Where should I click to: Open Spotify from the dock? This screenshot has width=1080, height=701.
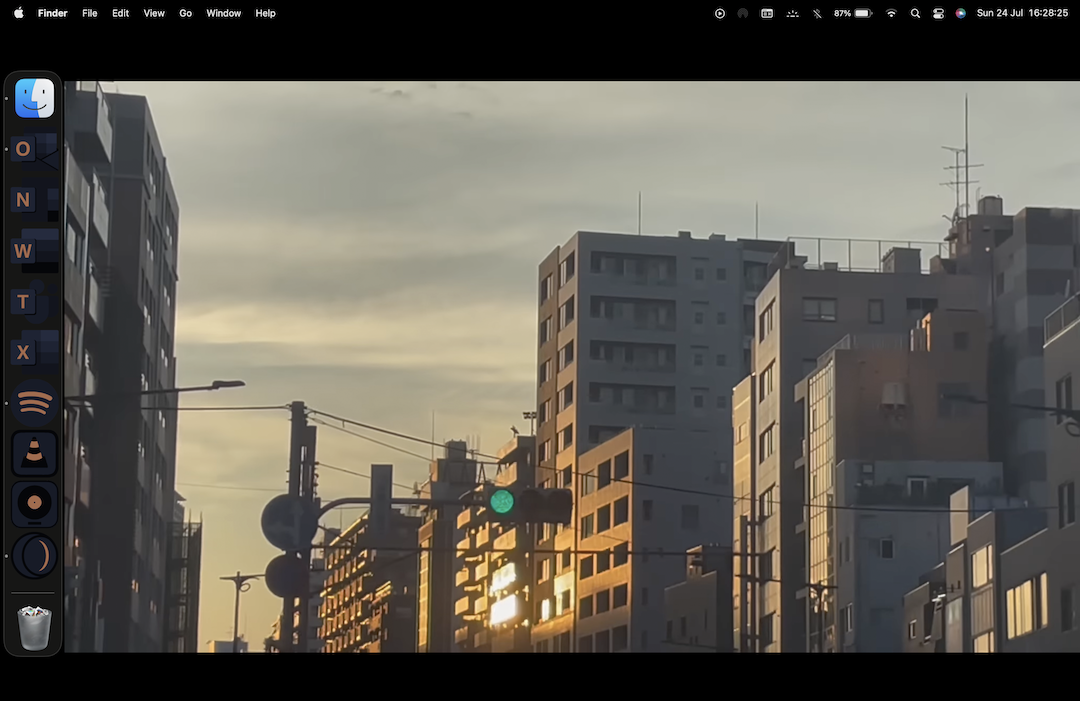point(34,403)
